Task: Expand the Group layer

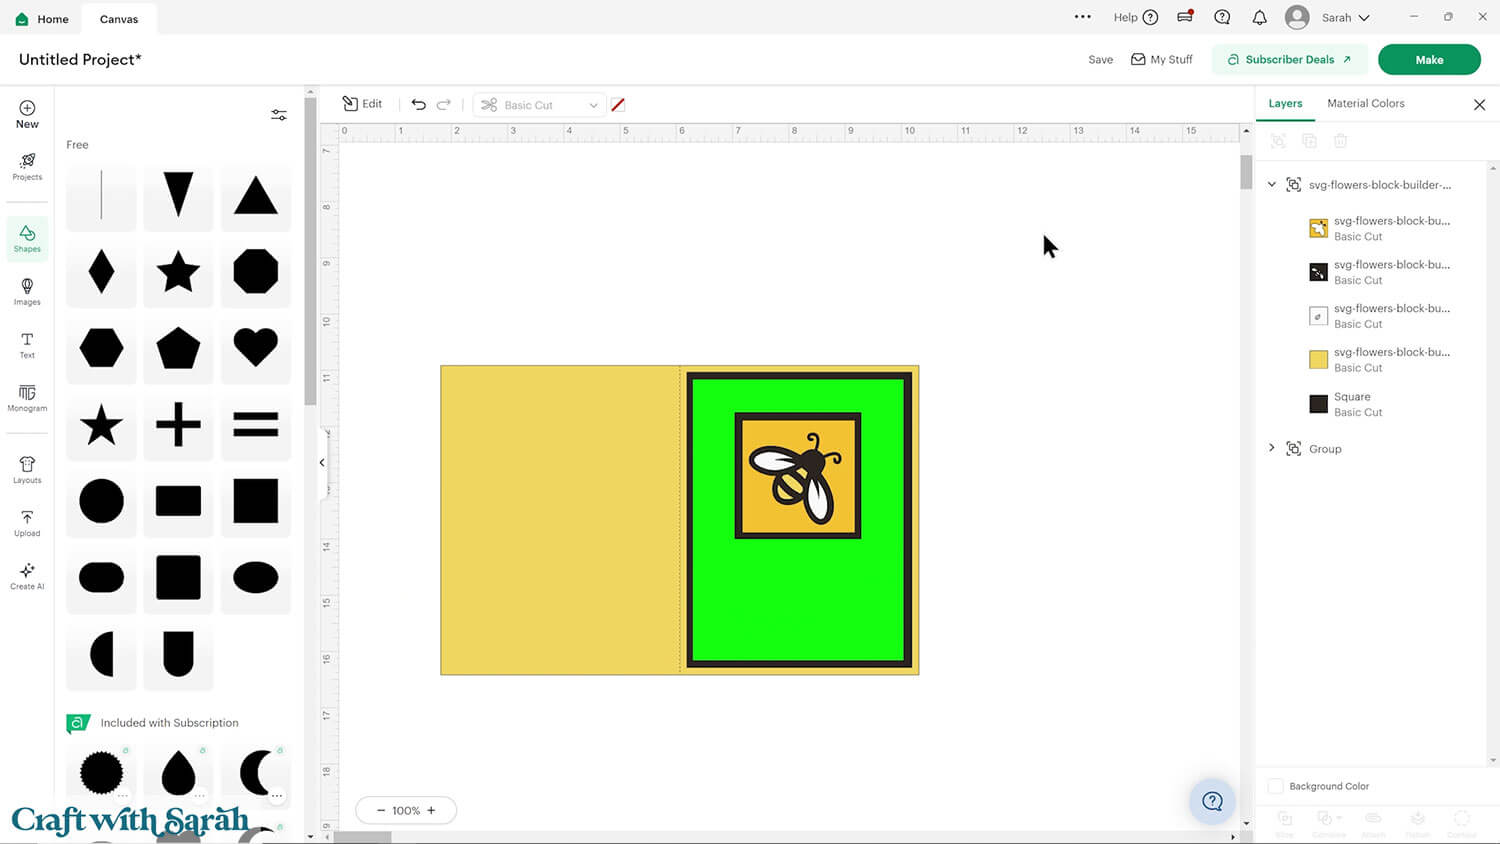Action: click(x=1272, y=448)
